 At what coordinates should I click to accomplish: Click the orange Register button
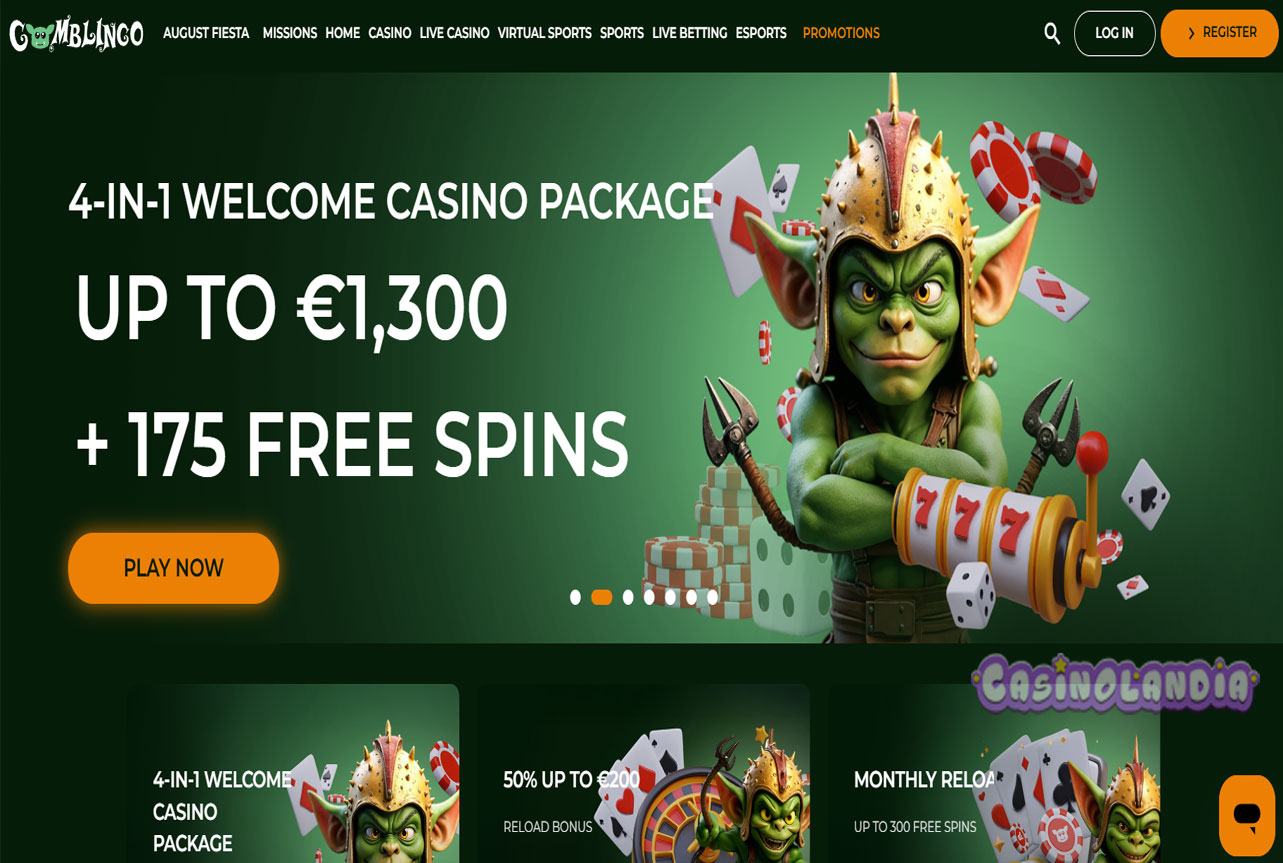point(1220,33)
